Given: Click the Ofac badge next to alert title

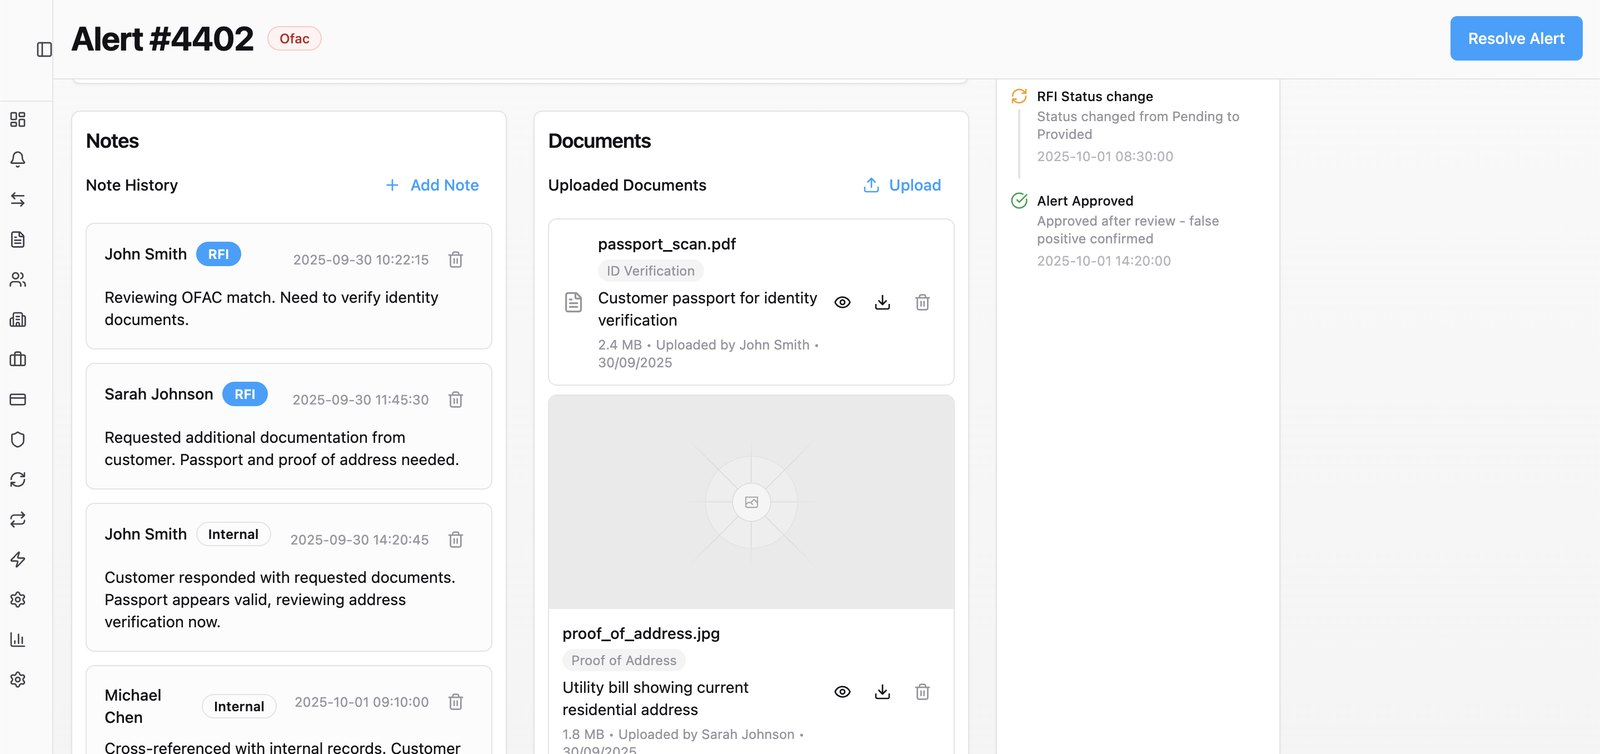Looking at the screenshot, I should 294,39.
